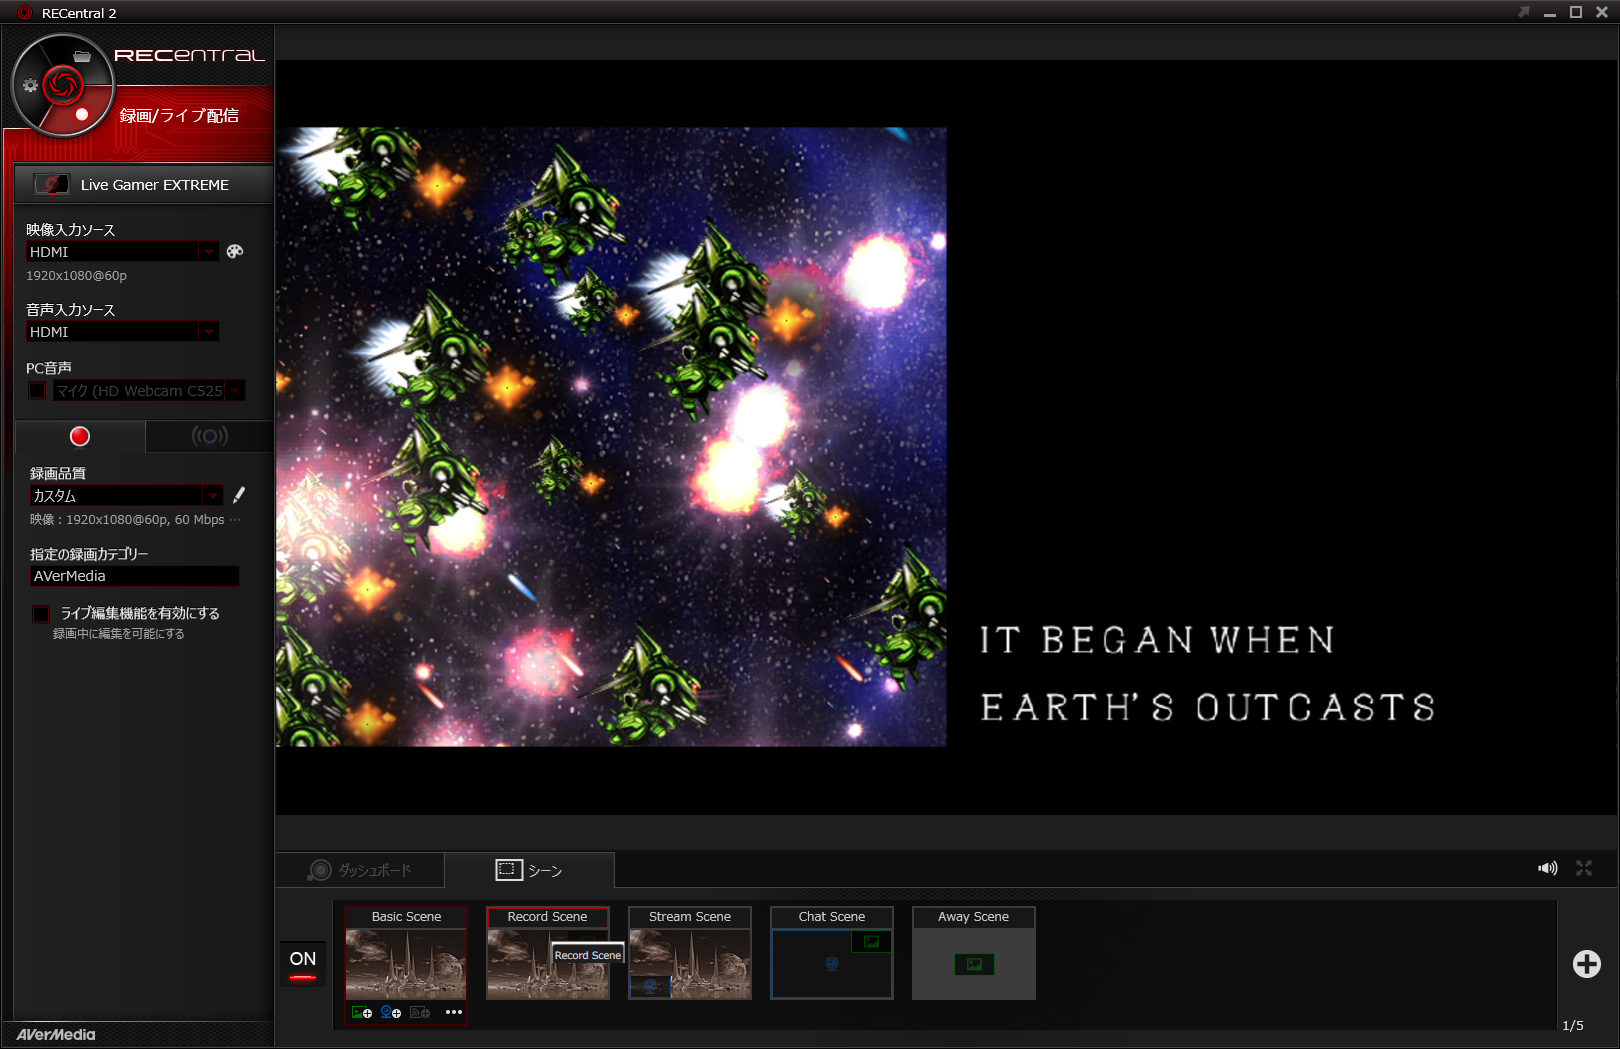Click the Live Gamer EXTREME device icon

click(52, 184)
